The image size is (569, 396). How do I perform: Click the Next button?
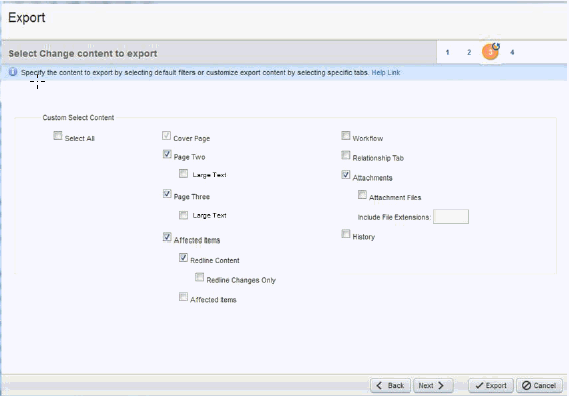tap(433, 385)
